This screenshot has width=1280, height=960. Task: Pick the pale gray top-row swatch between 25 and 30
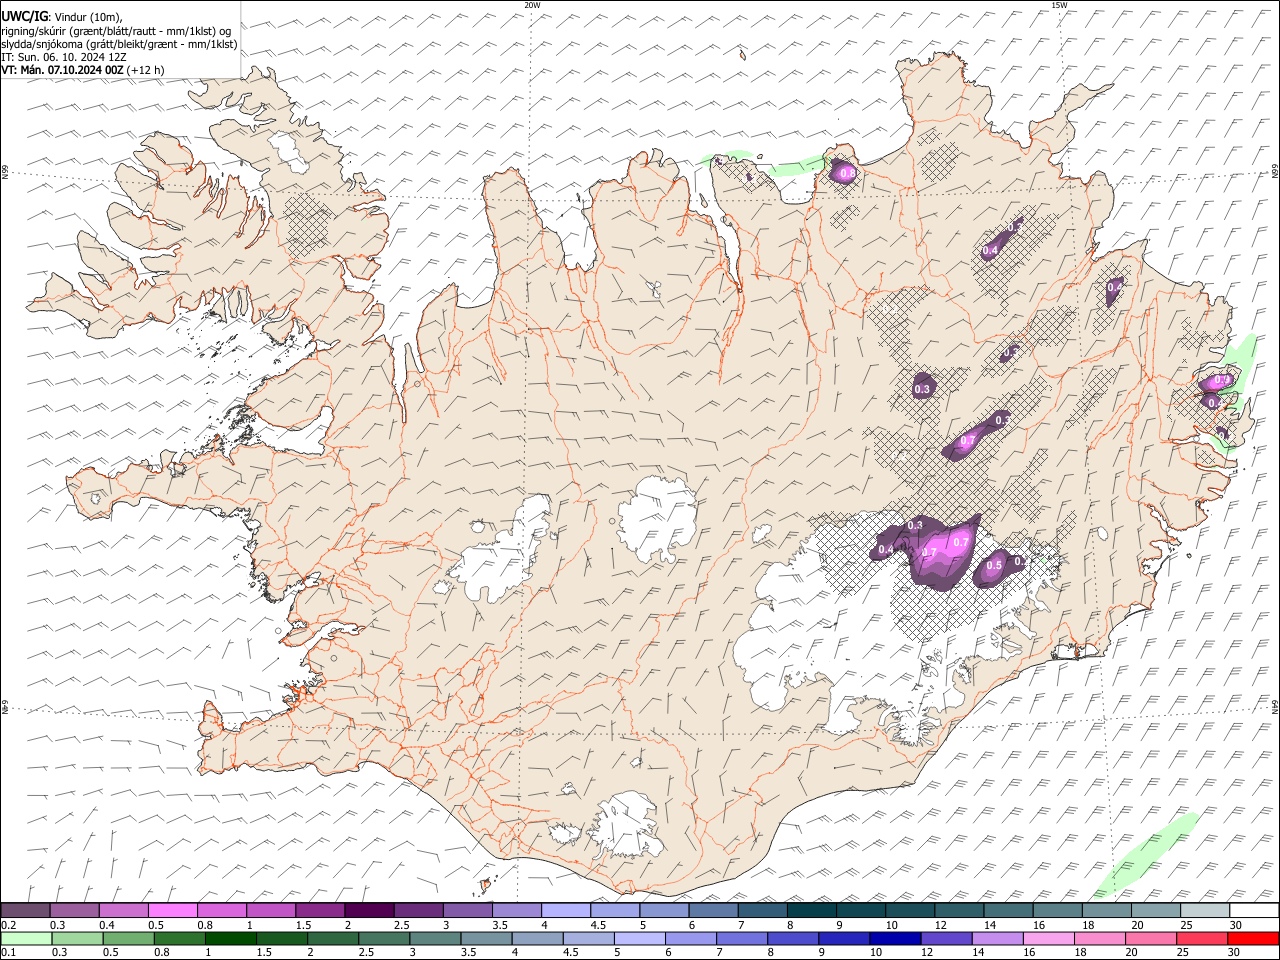[1205, 911]
